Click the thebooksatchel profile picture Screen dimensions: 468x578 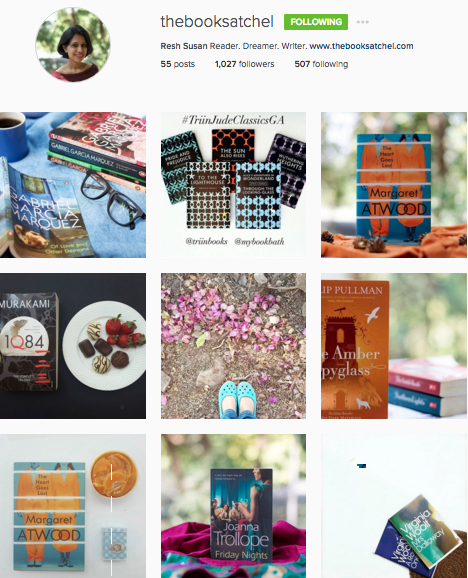73,45
